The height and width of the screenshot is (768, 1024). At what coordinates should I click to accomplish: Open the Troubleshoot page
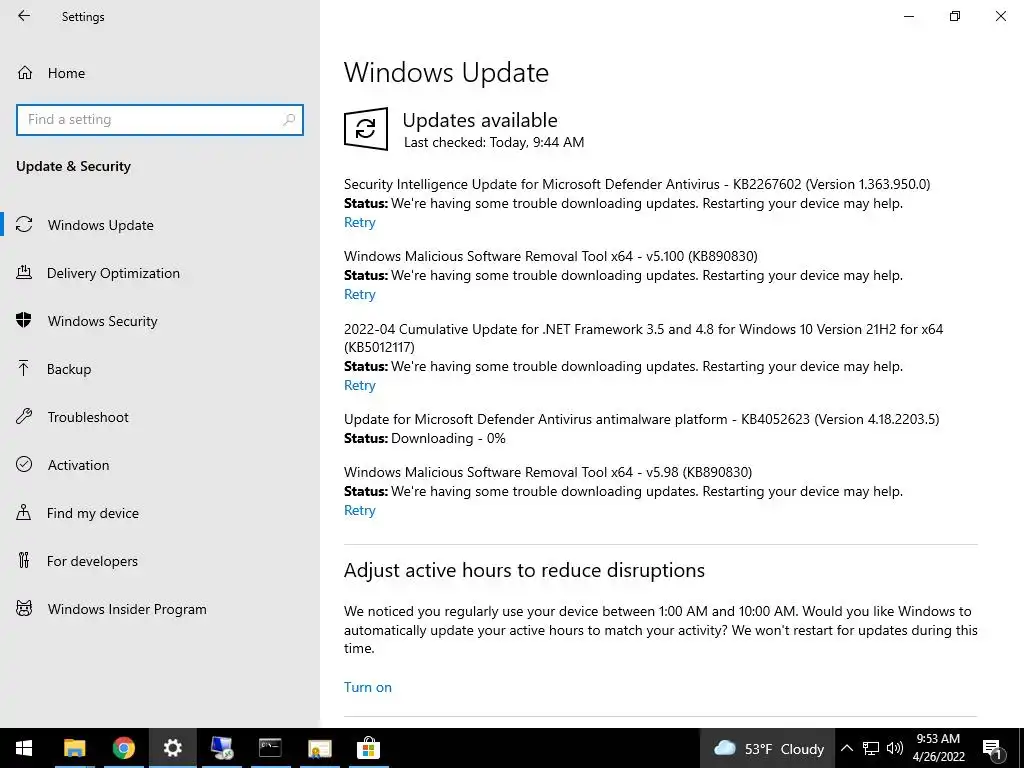coord(88,417)
